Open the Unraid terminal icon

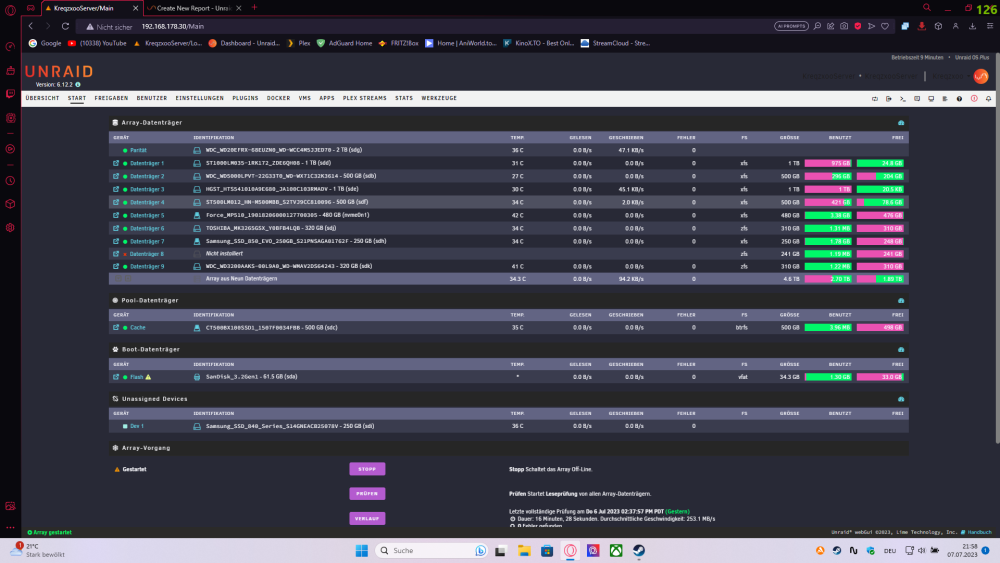902,99
